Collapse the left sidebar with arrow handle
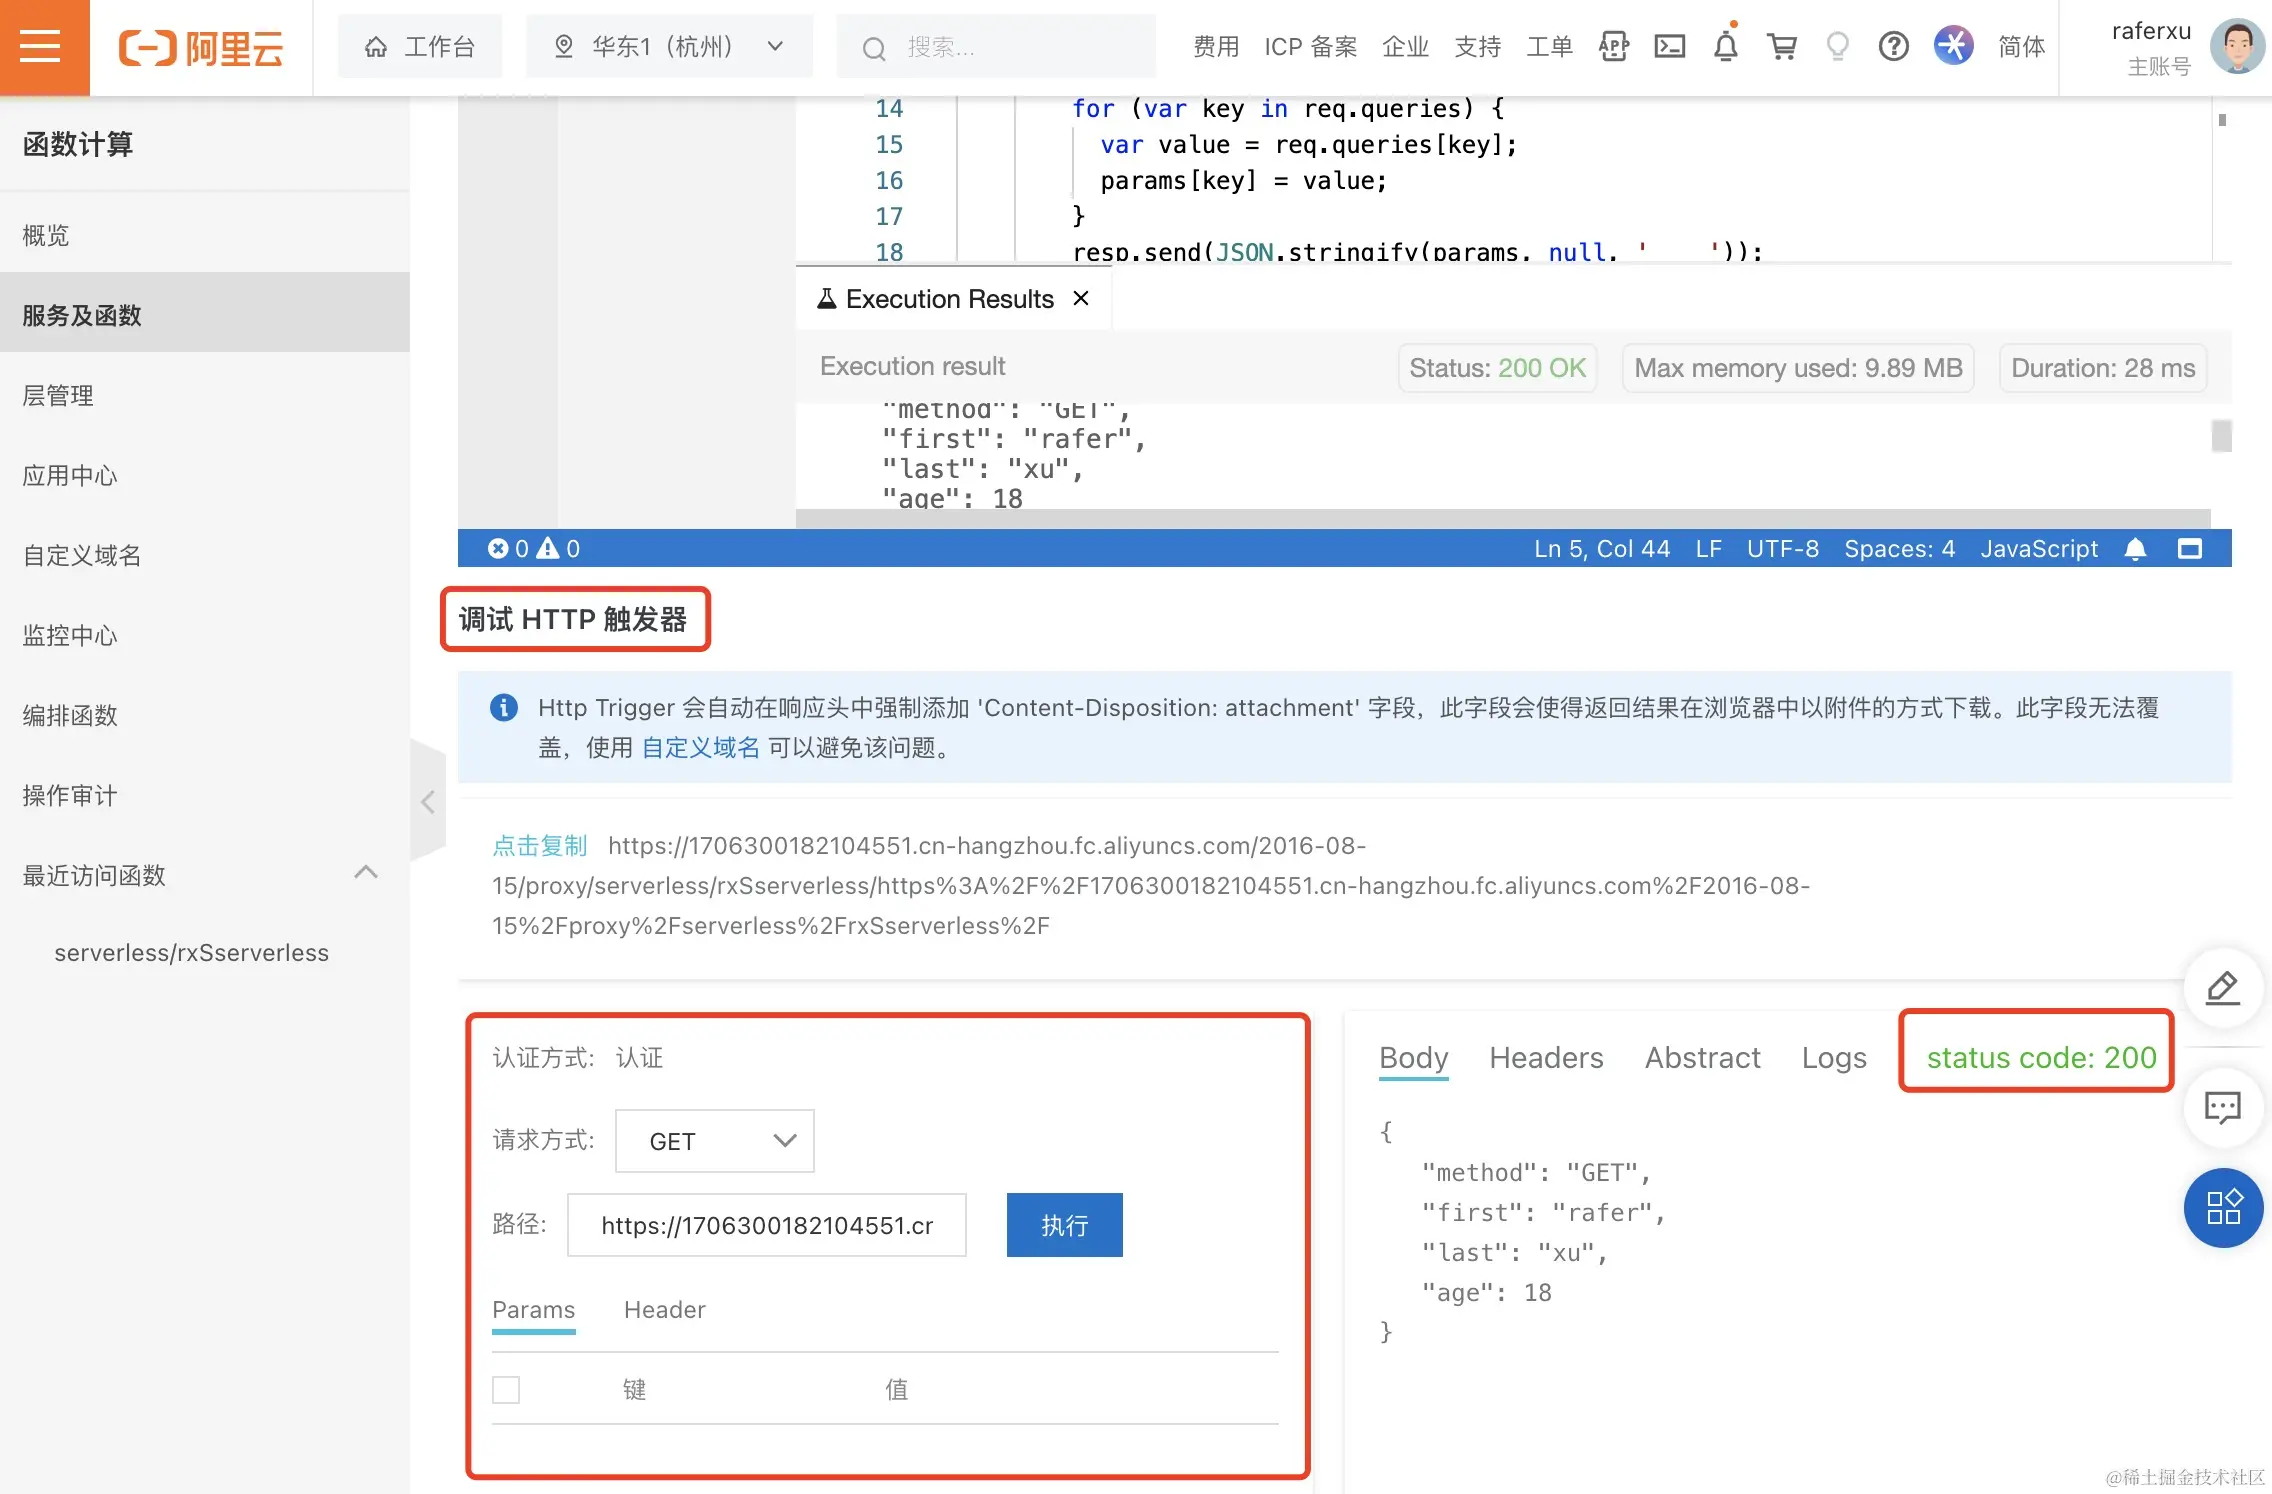Screen dimensions: 2272x1494 (428, 801)
